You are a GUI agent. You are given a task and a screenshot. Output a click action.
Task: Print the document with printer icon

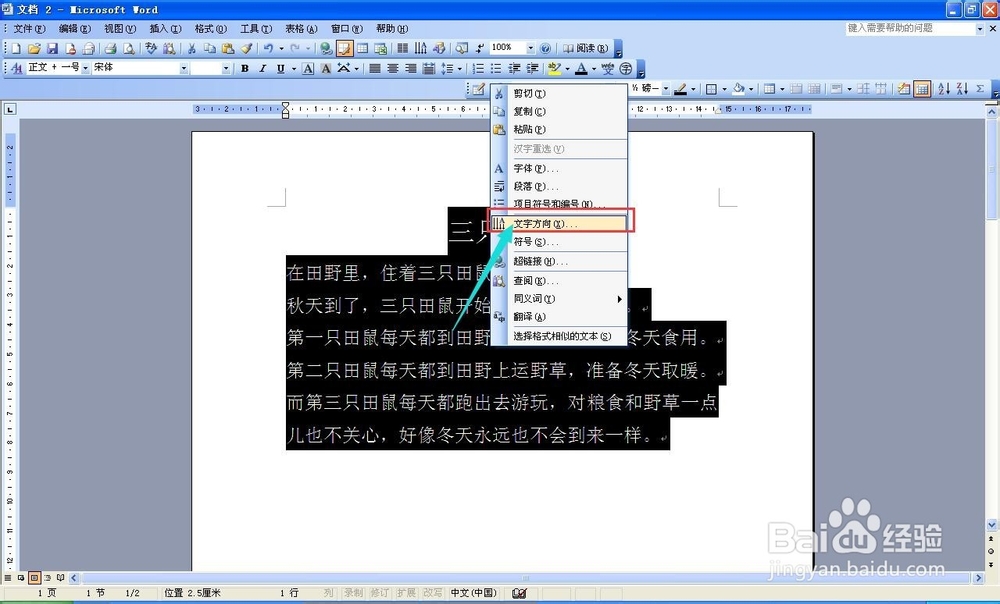click(110, 48)
